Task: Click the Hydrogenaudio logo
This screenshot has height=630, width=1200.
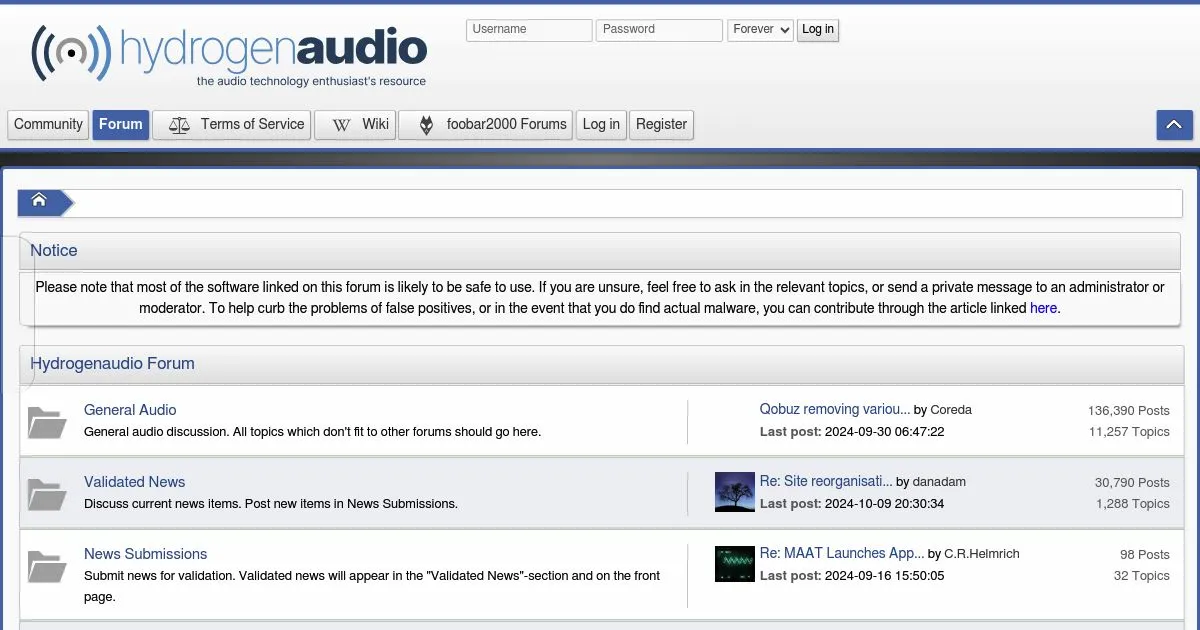Action: pyautogui.click(x=230, y=53)
